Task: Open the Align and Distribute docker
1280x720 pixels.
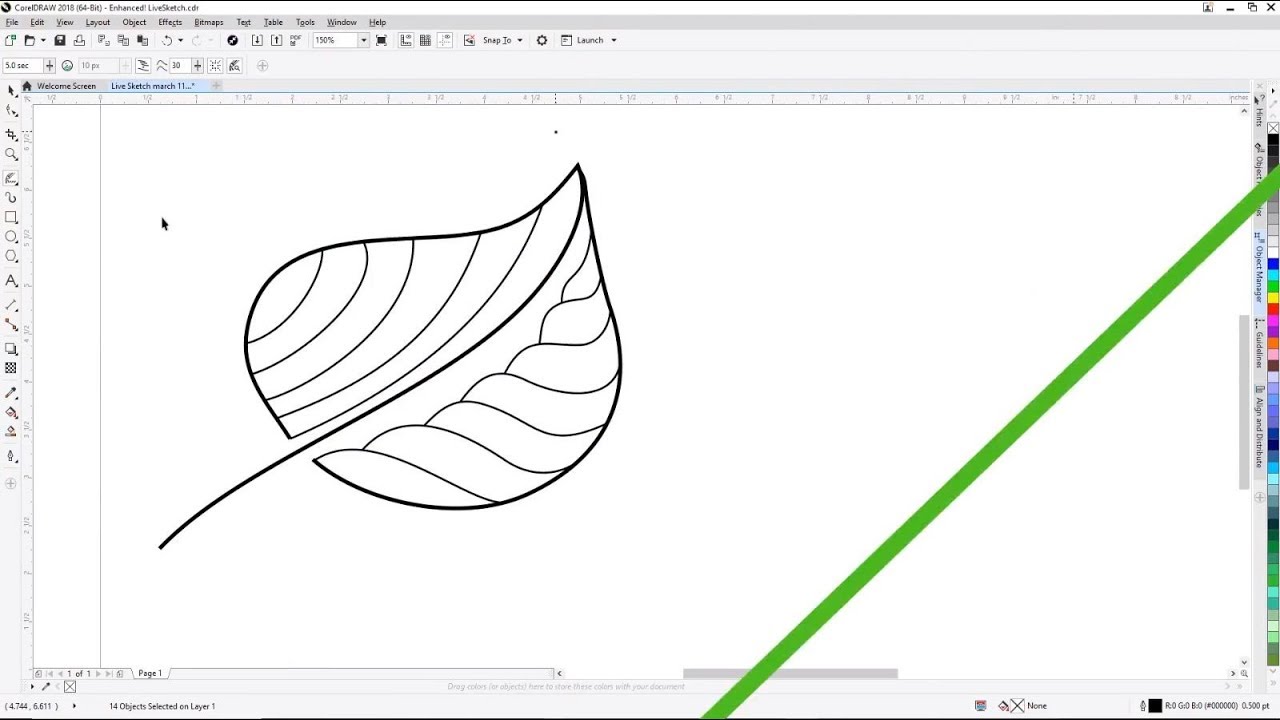Action: 1258,420
